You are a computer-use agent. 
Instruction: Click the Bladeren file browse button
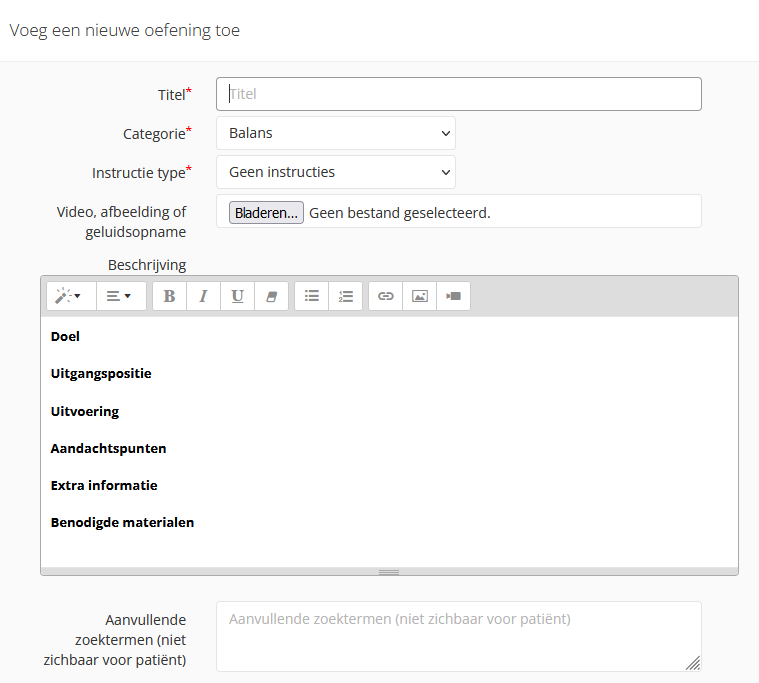point(266,212)
